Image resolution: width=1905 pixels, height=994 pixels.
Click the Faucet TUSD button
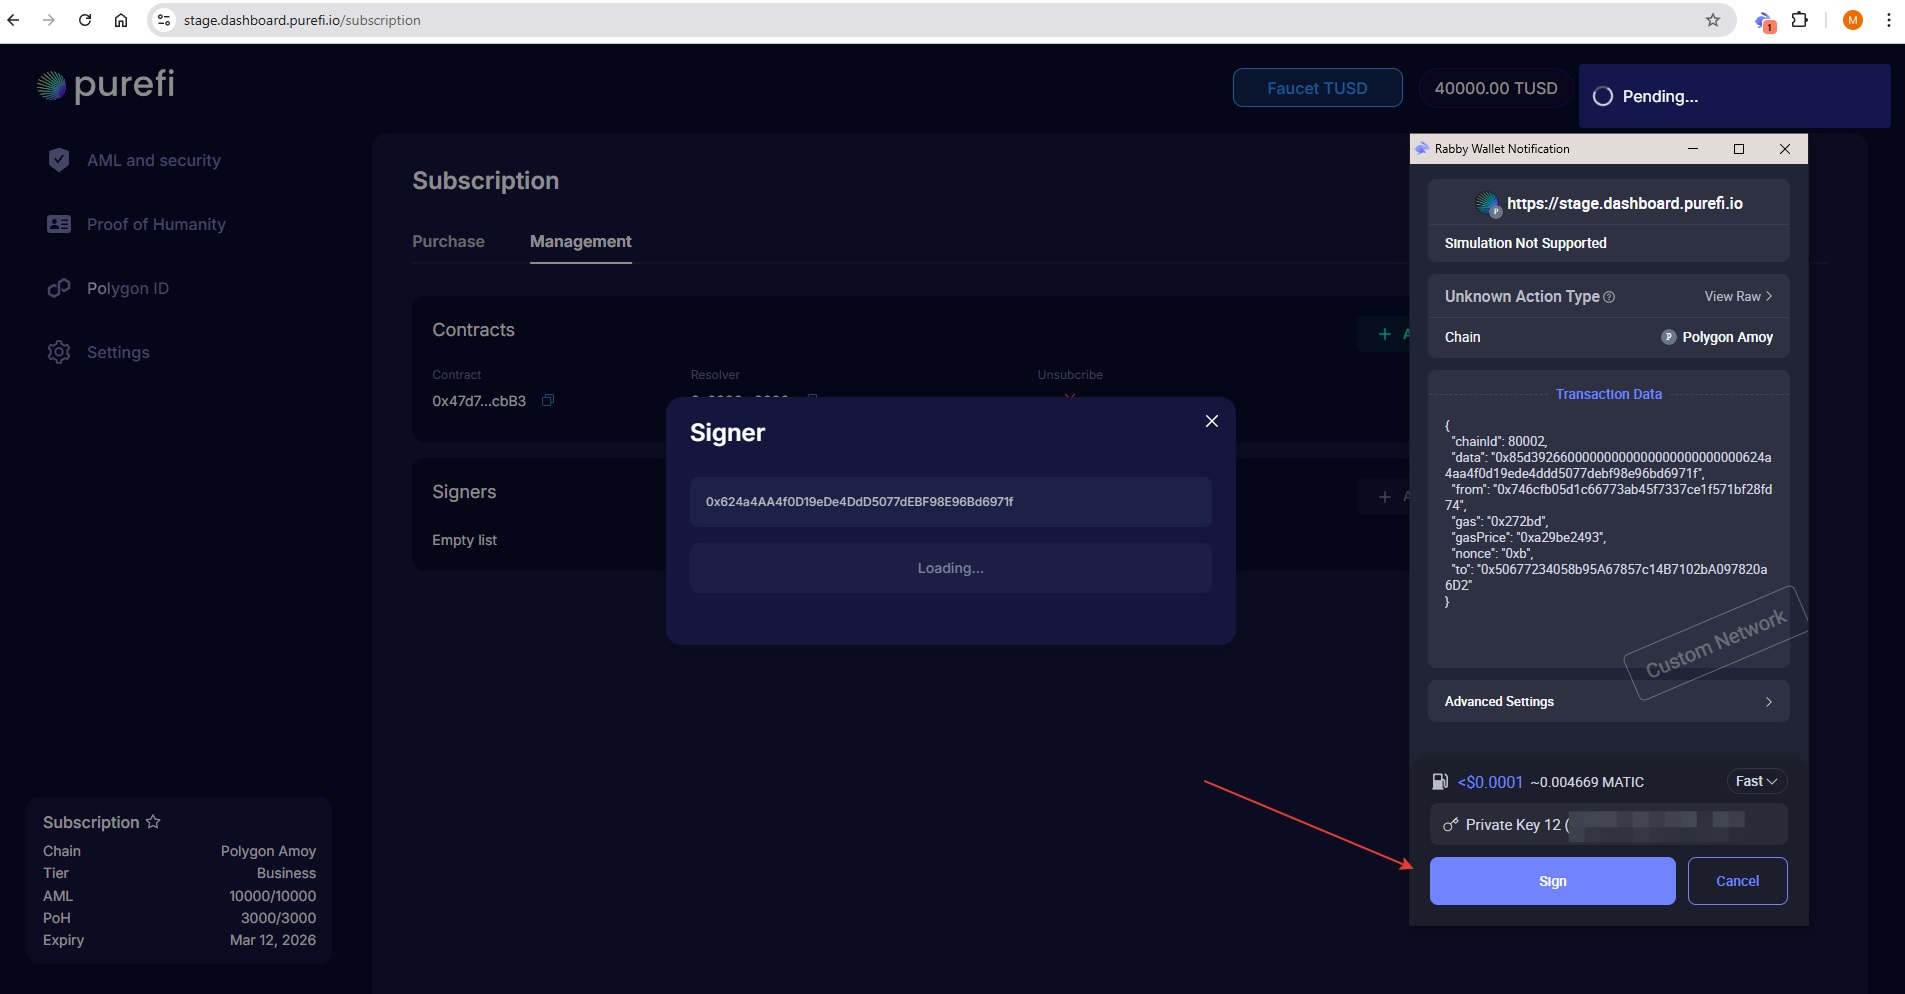click(1317, 88)
